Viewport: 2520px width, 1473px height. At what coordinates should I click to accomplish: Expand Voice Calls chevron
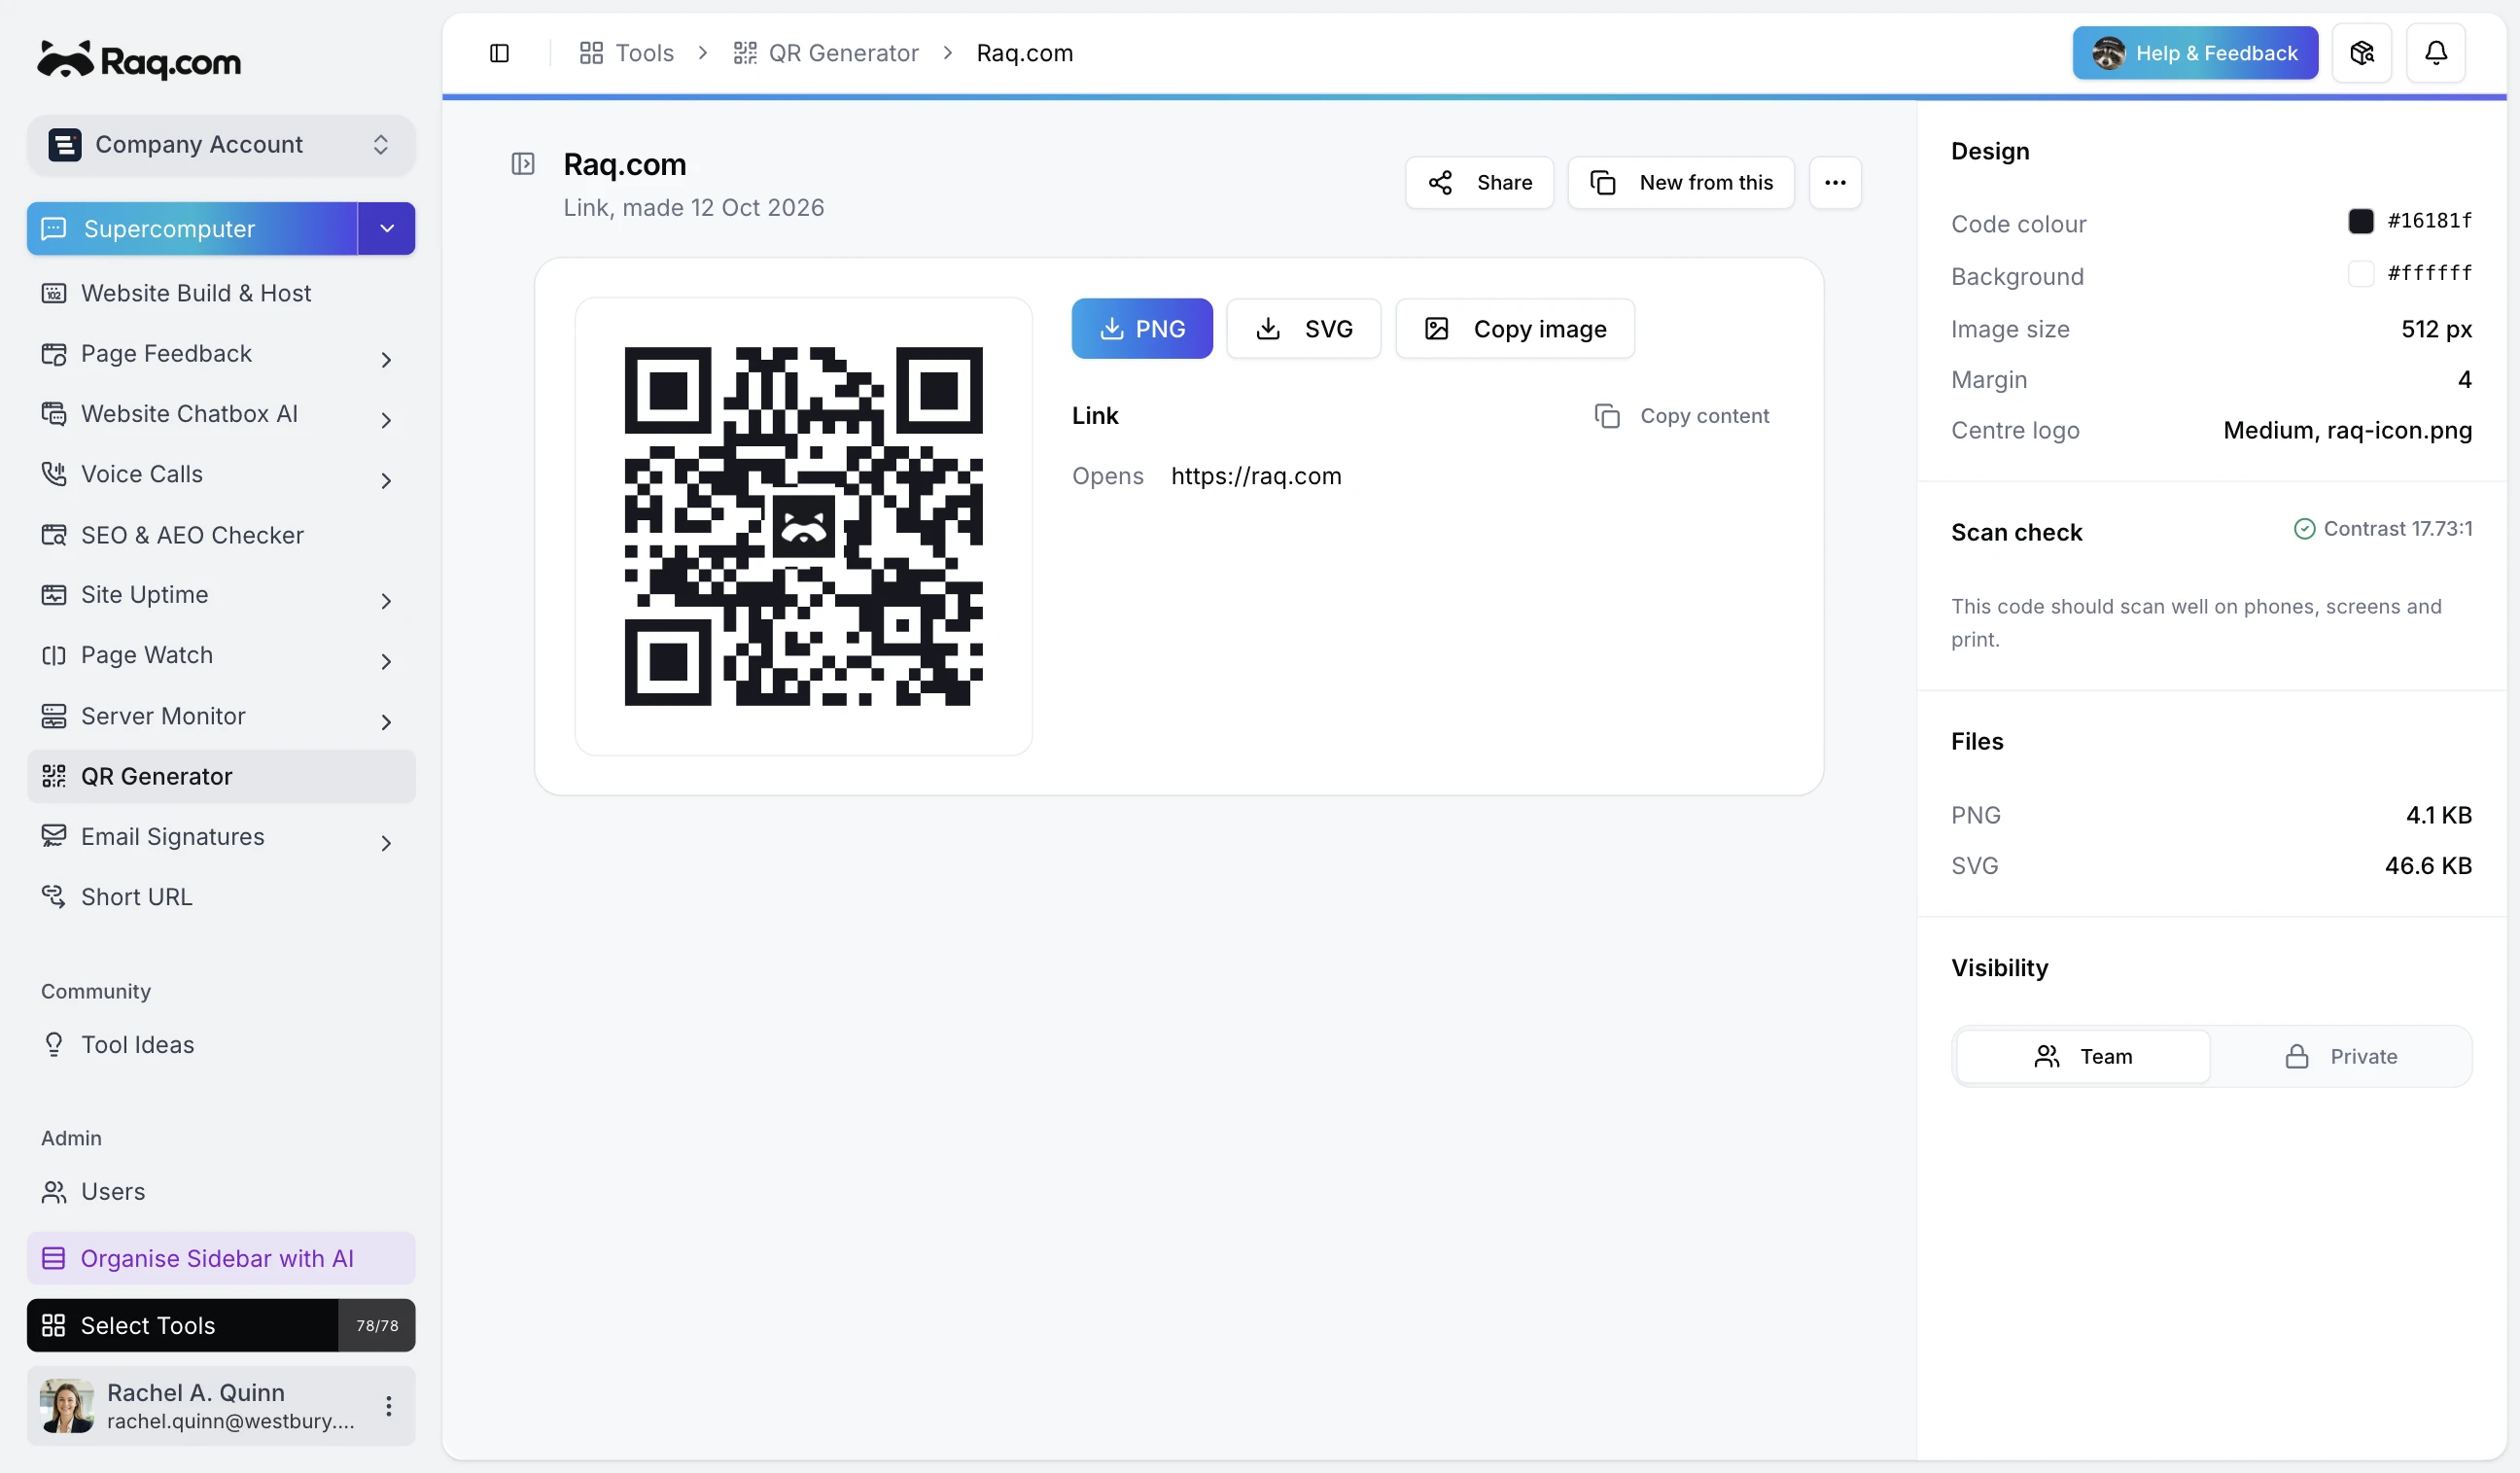coord(386,481)
